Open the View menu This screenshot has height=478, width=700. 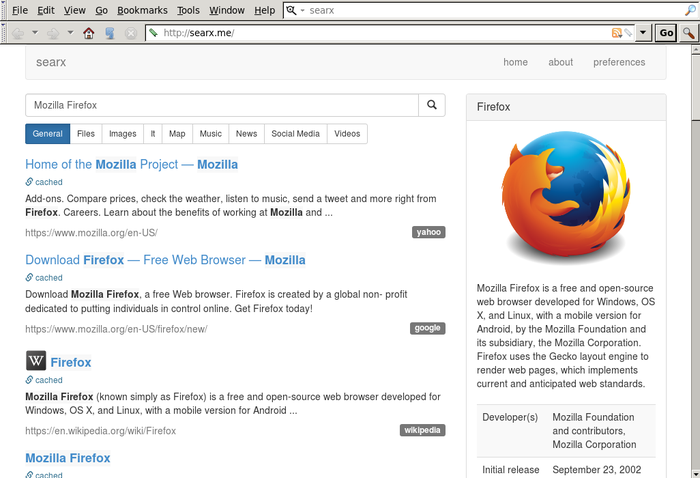coord(75,10)
